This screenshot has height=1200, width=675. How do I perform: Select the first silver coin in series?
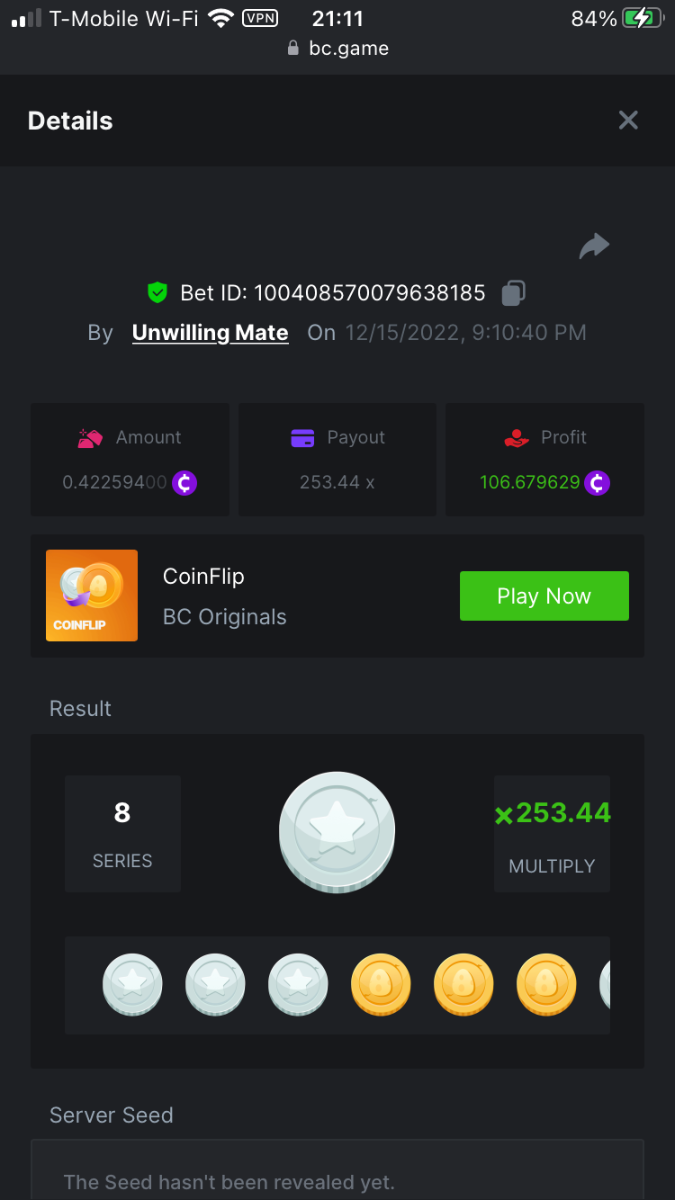point(132,985)
